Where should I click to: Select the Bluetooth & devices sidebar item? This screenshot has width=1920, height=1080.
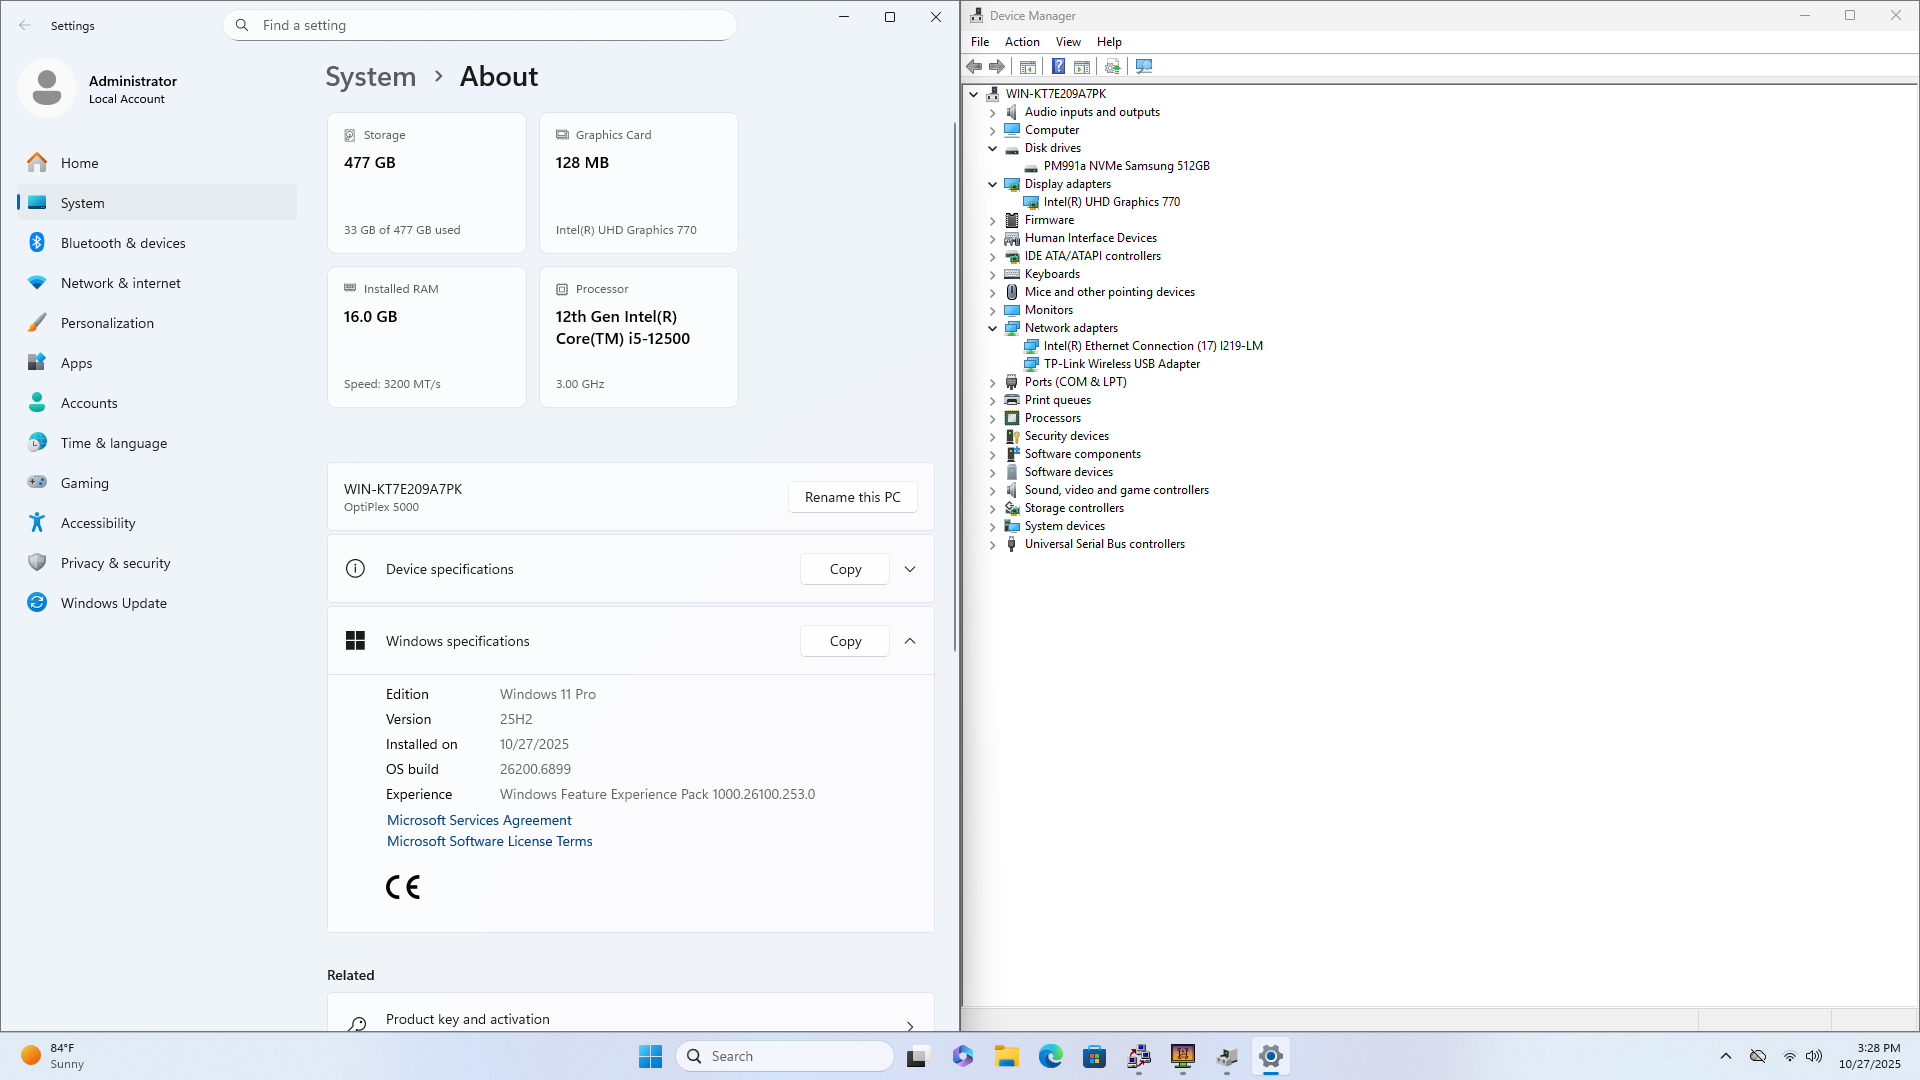(x=123, y=243)
